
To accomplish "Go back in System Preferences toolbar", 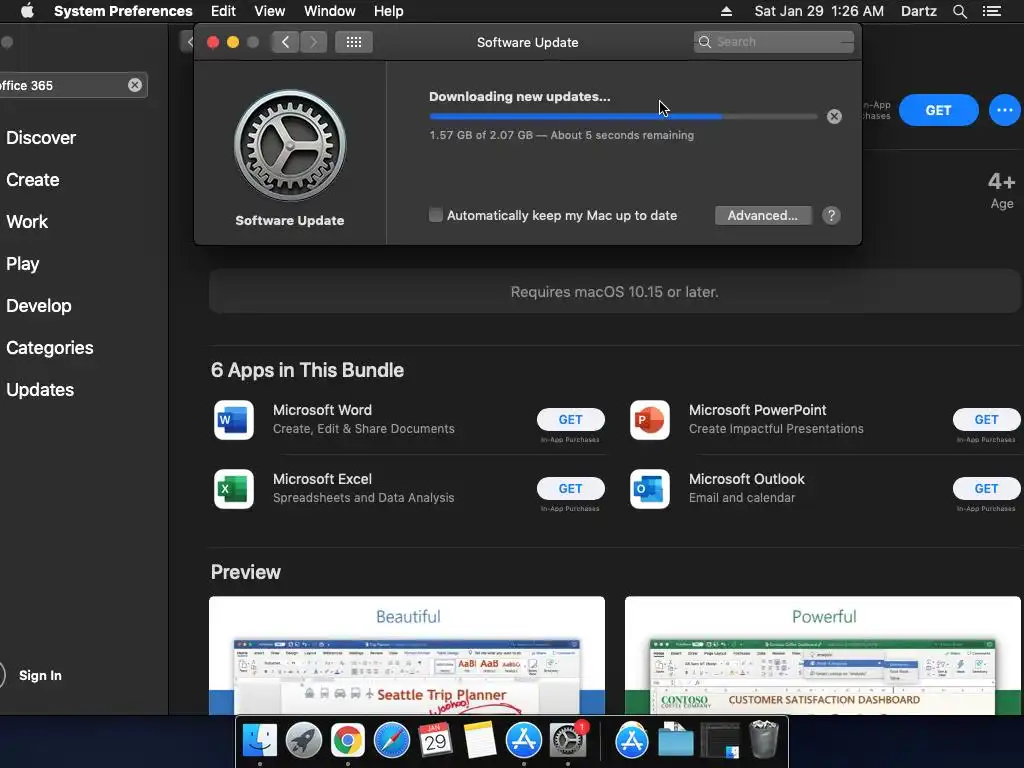I will pyautogui.click(x=285, y=42).
